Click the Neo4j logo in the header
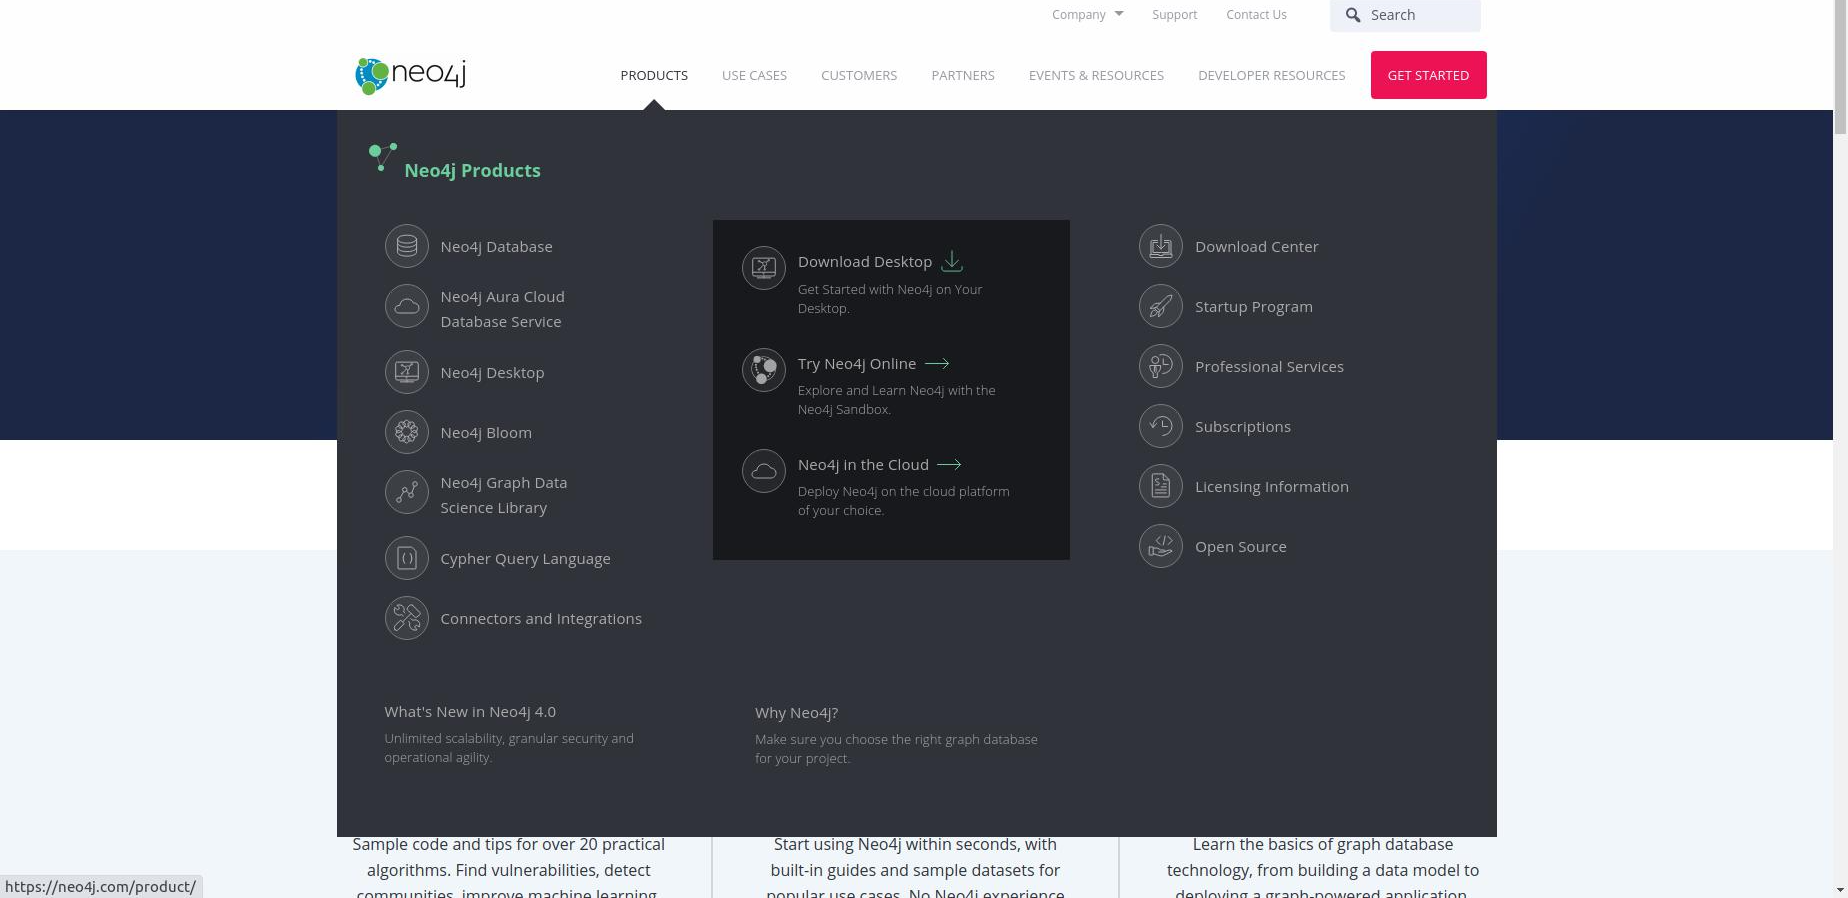The width and height of the screenshot is (1848, 898). pyautogui.click(x=411, y=75)
